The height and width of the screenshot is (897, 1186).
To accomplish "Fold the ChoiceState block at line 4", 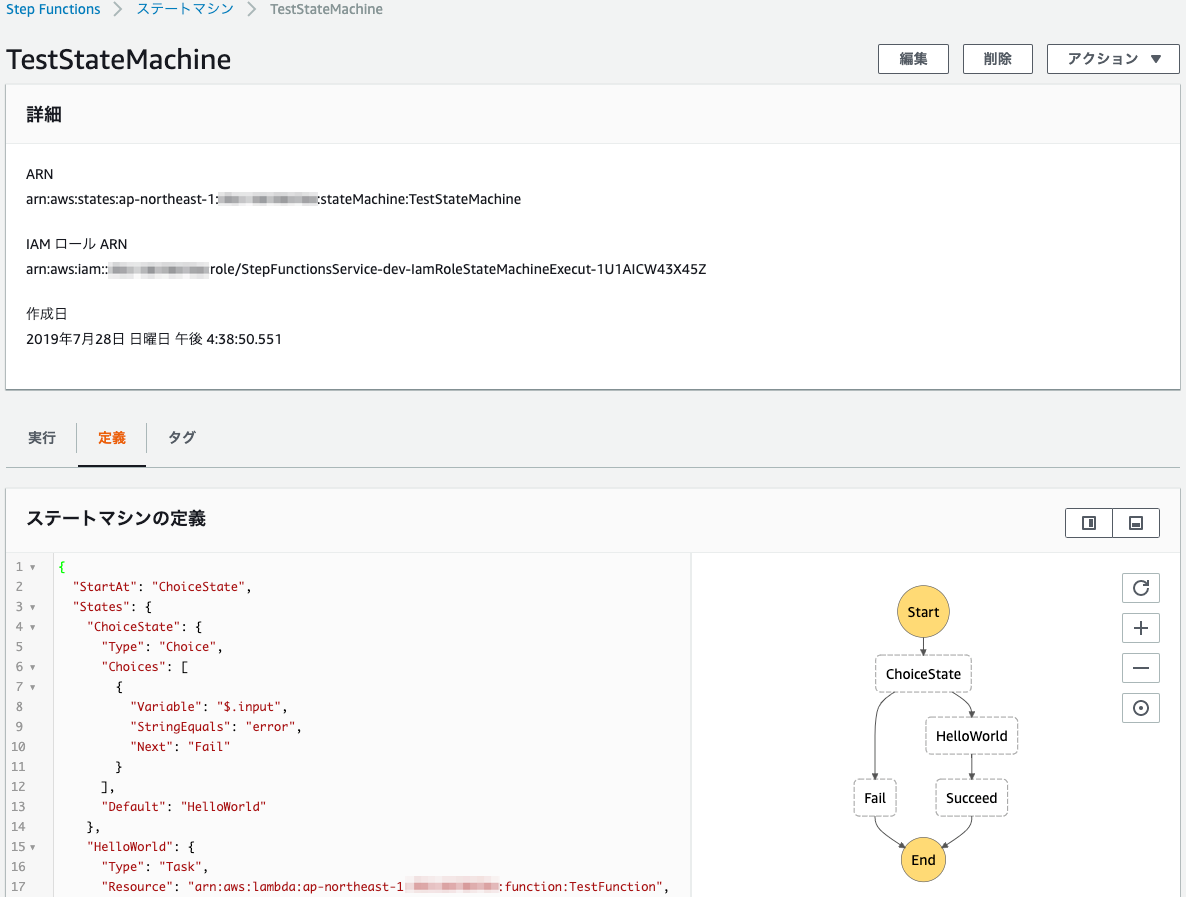I will [32, 627].
